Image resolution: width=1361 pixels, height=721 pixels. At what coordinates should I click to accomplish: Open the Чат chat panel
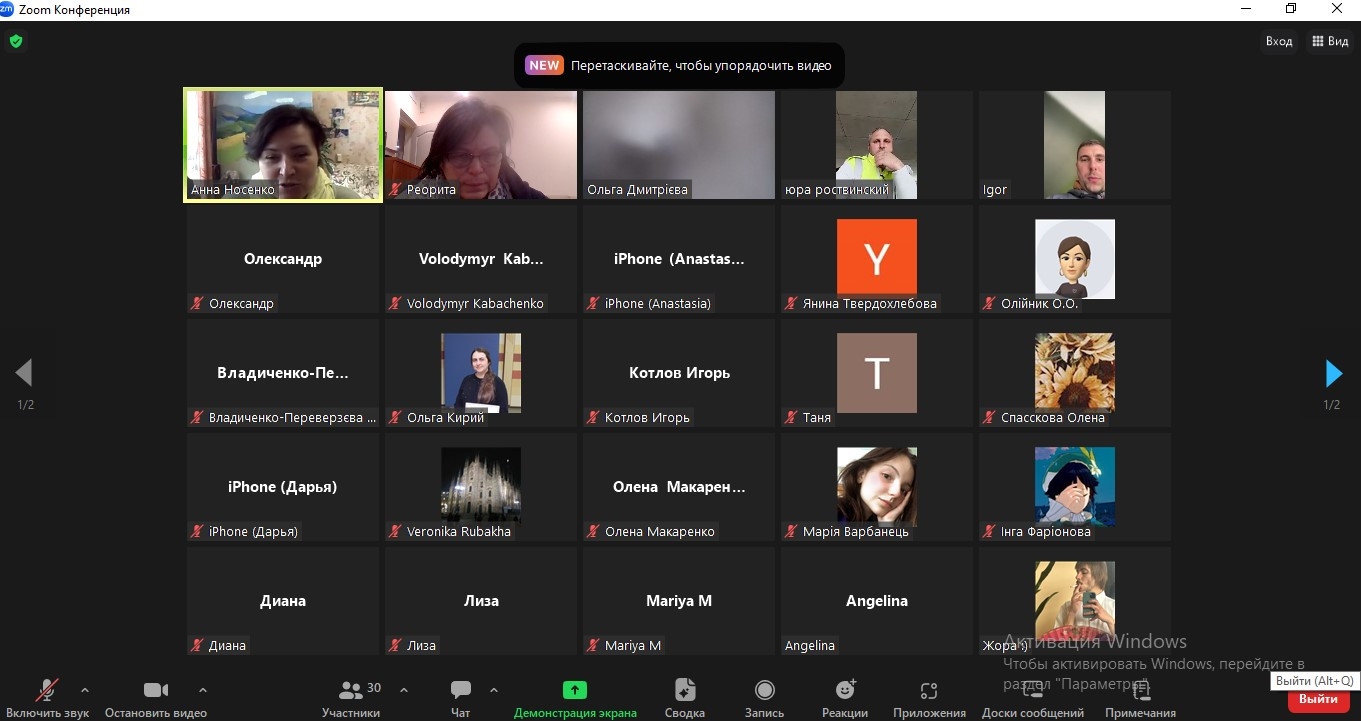pyautogui.click(x=461, y=697)
